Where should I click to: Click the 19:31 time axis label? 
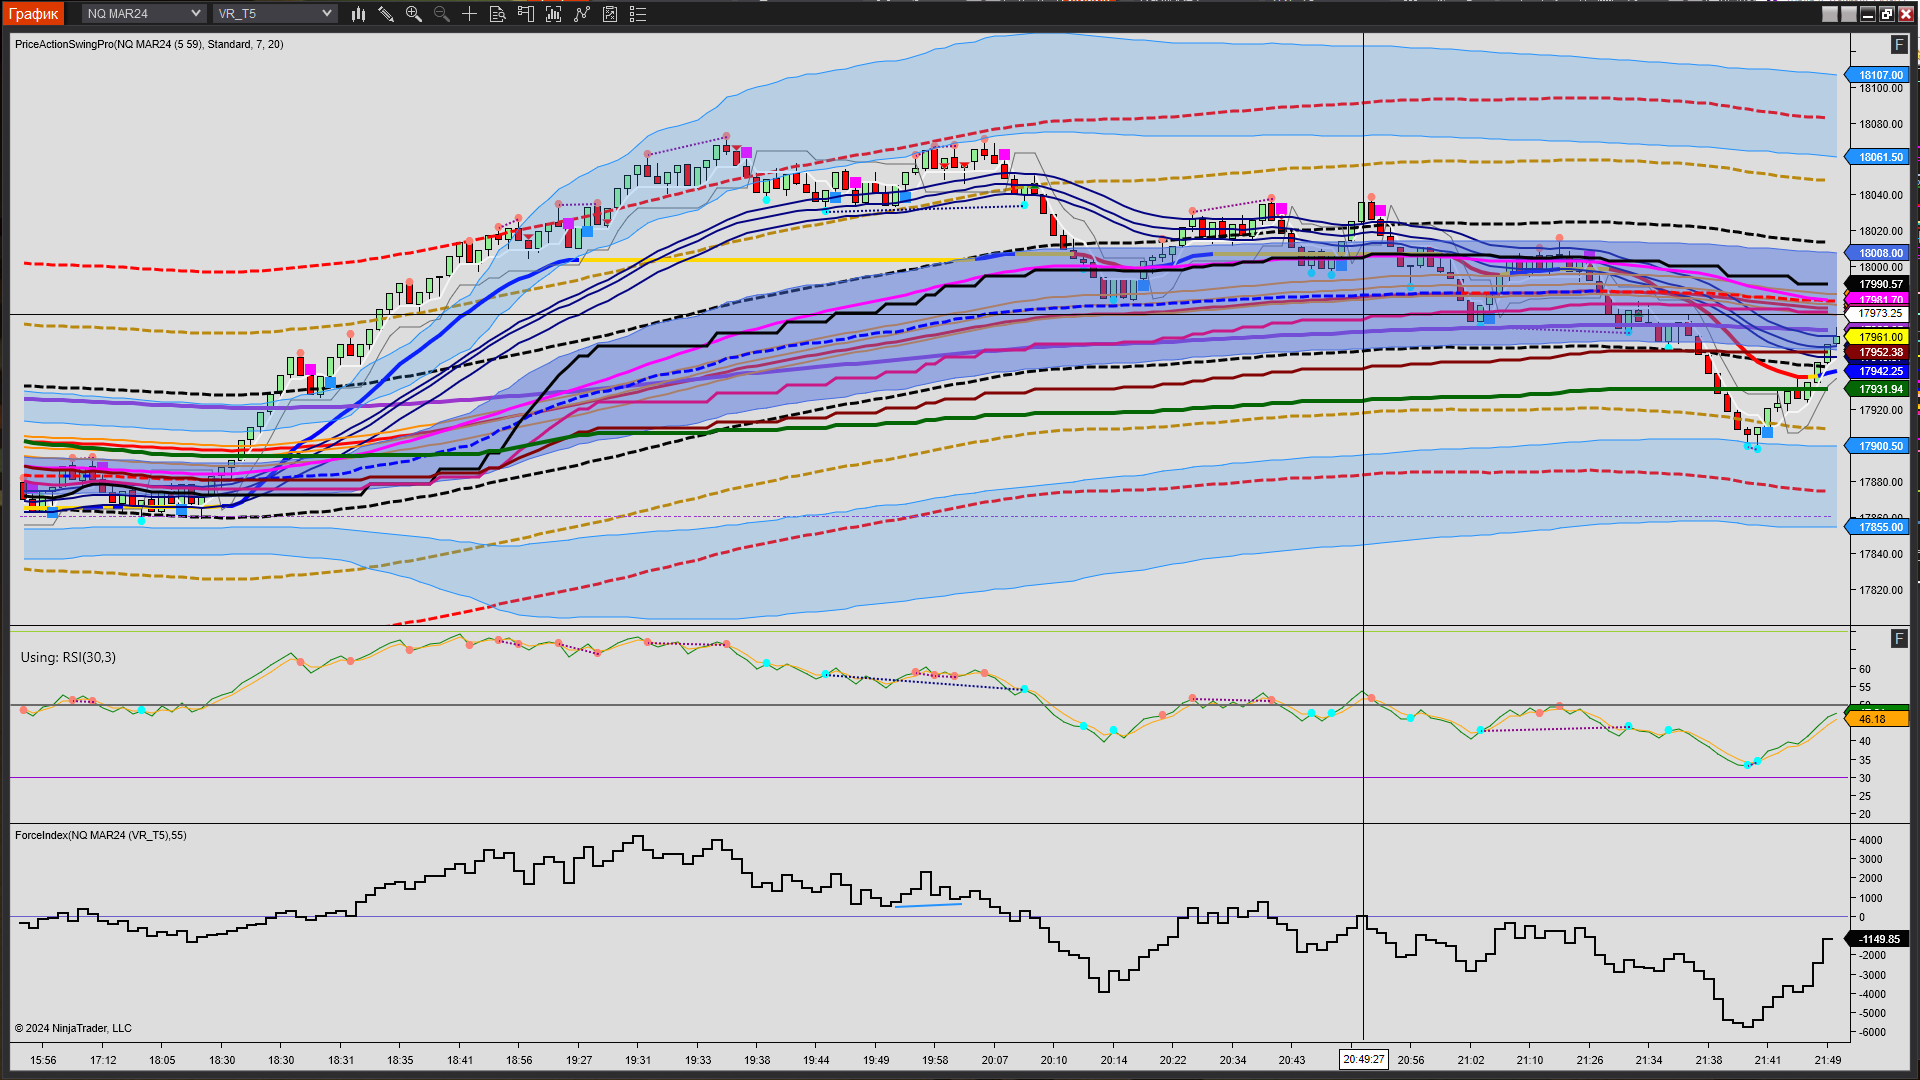638,1060
